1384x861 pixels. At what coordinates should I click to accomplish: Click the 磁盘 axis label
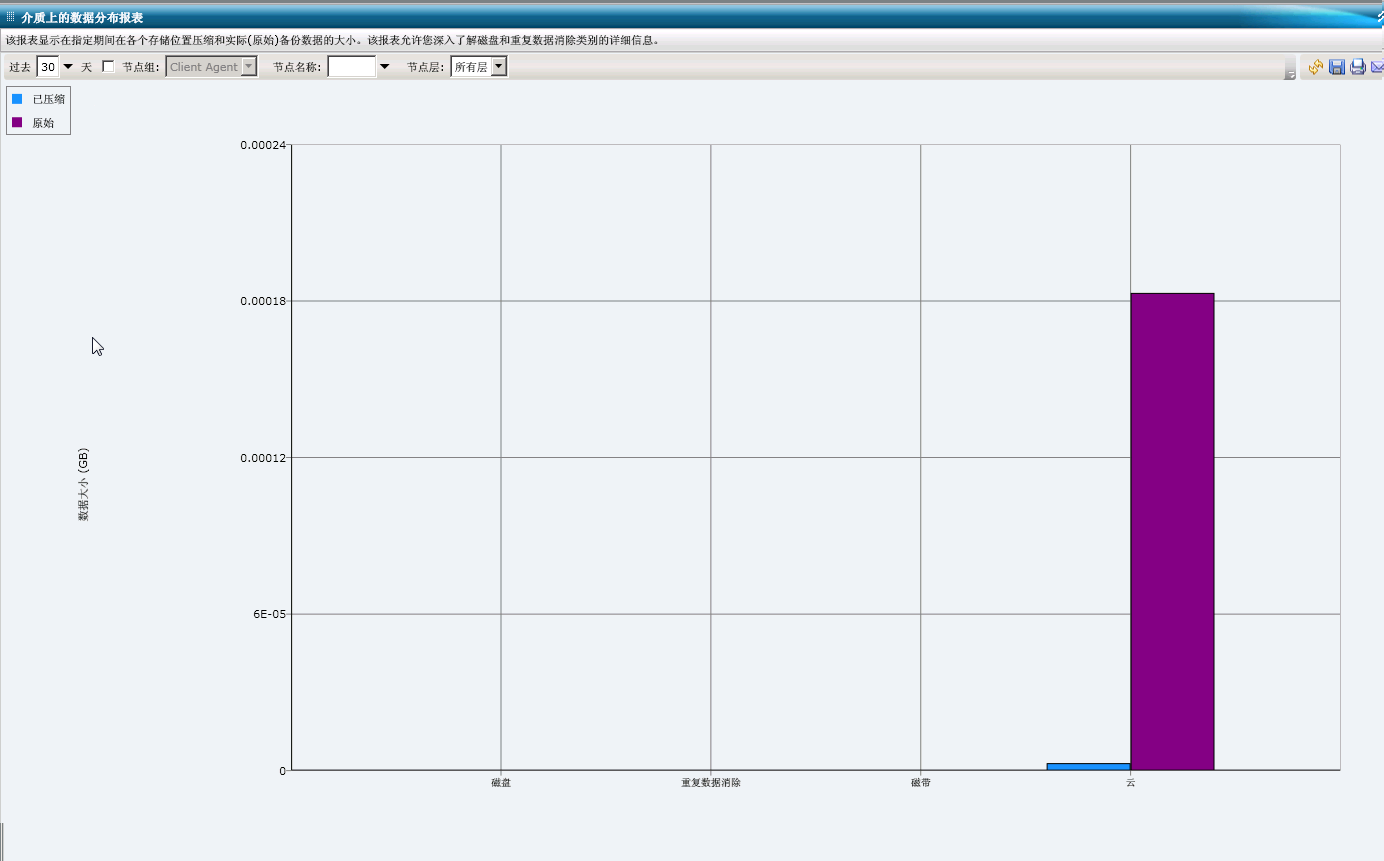[501, 783]
